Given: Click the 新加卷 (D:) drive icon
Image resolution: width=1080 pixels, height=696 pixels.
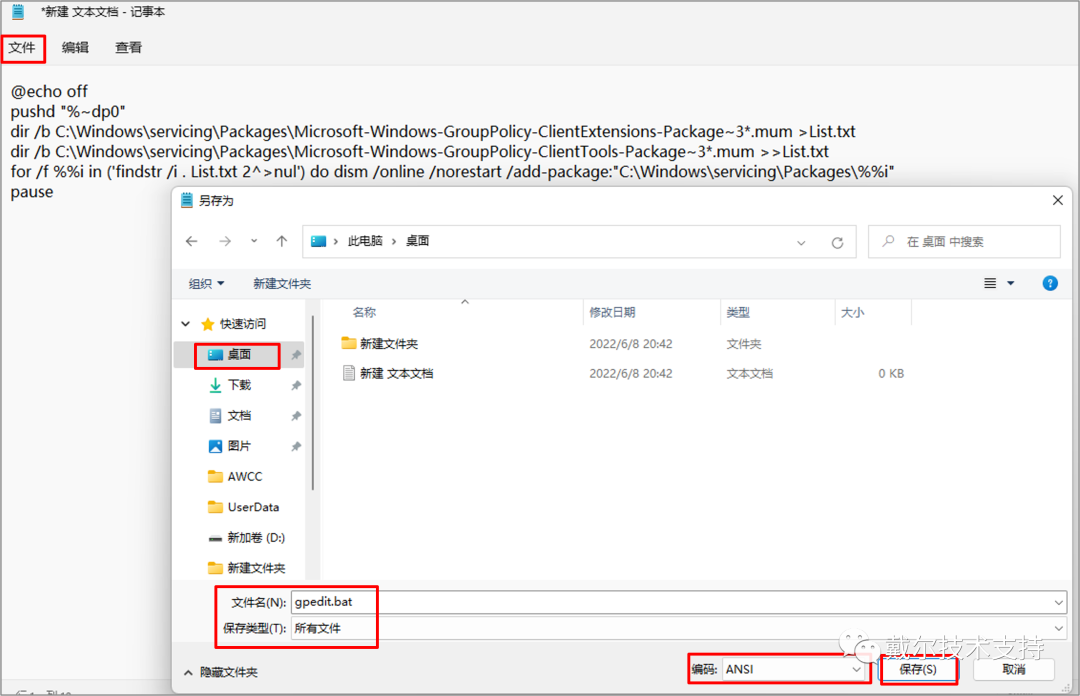Looking at the screenshot, I should (x=216, y=538).
